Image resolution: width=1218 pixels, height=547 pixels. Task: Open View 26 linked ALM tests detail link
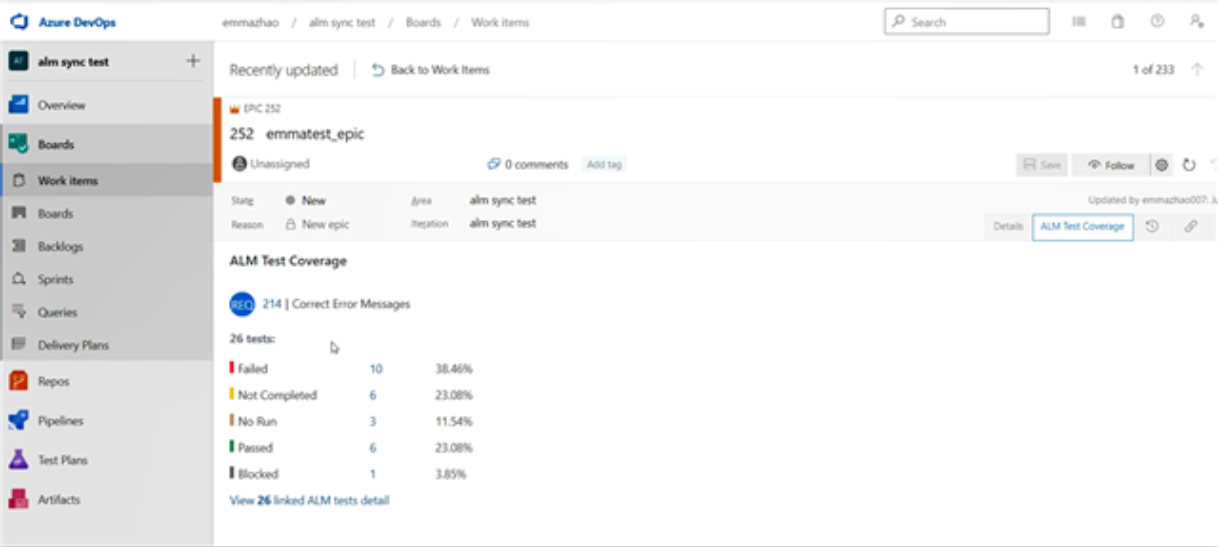[x=309, y=500]
